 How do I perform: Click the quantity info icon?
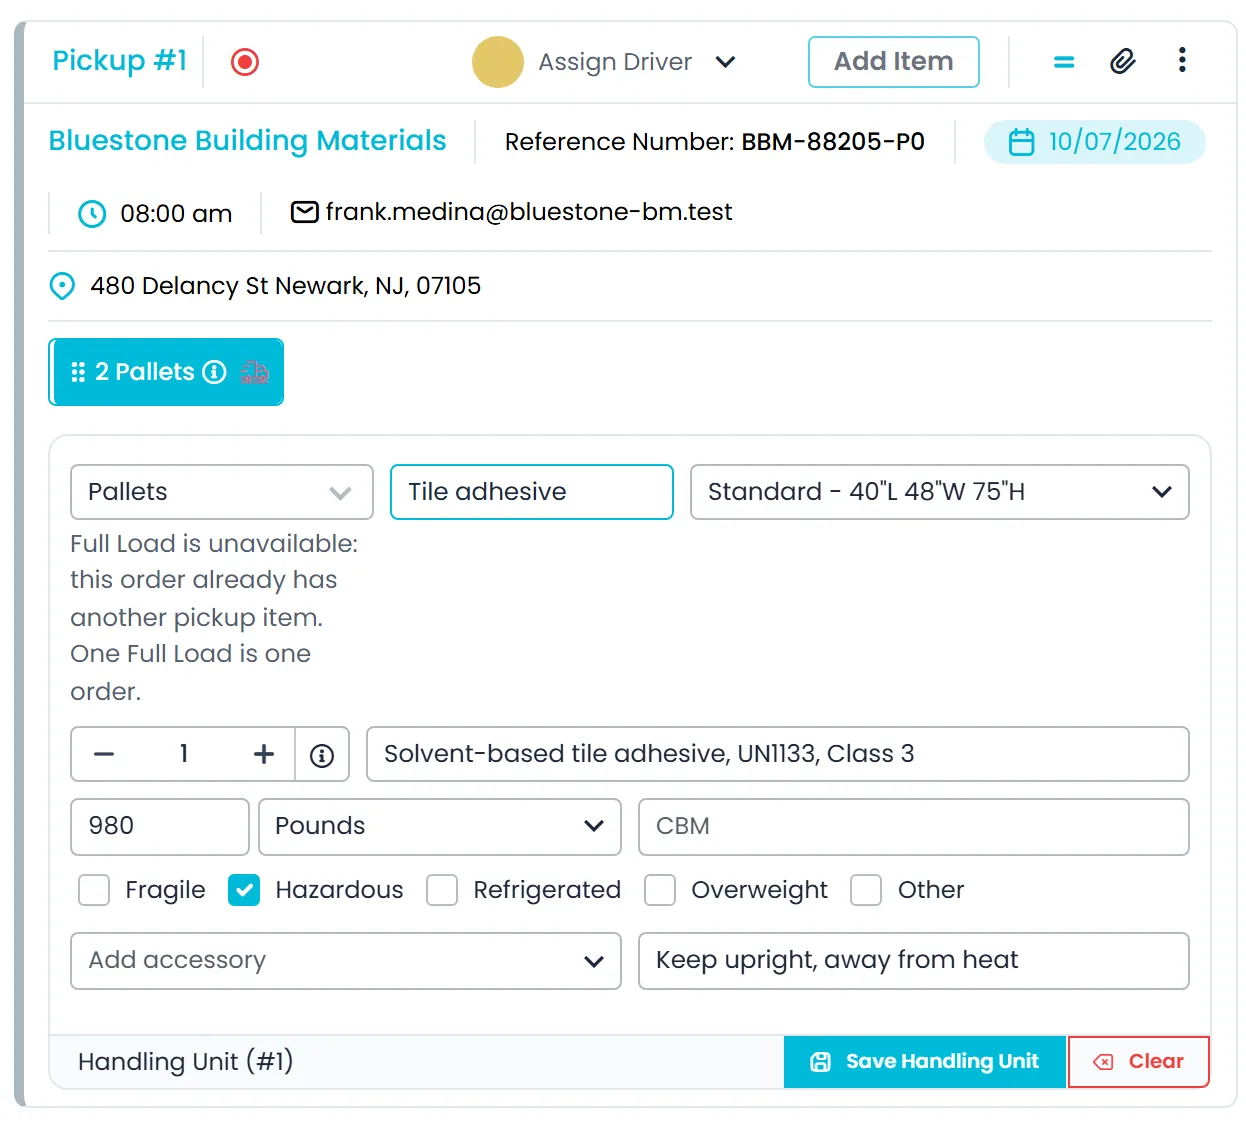click(322, 755)
